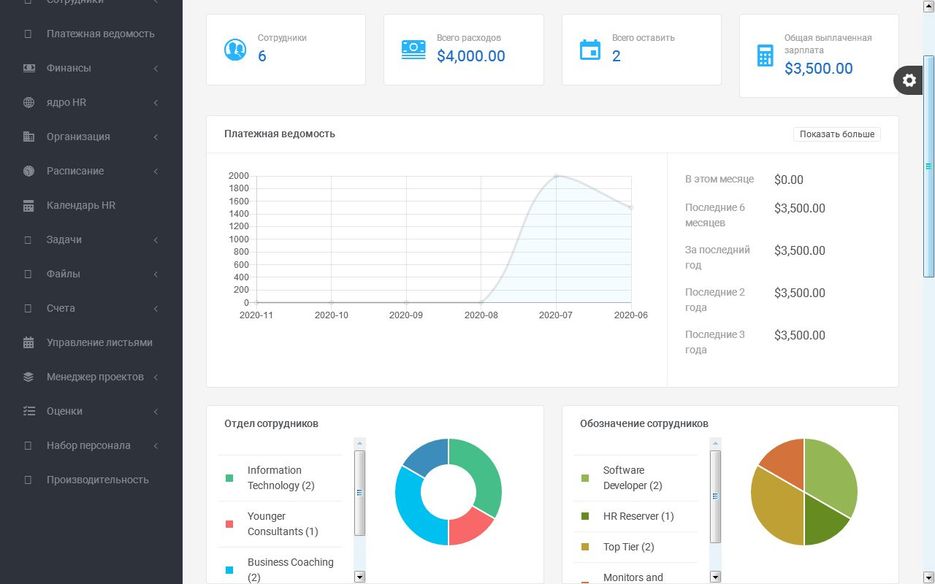Click the employees icon in the Сотрудники card

tap(235, 49)
